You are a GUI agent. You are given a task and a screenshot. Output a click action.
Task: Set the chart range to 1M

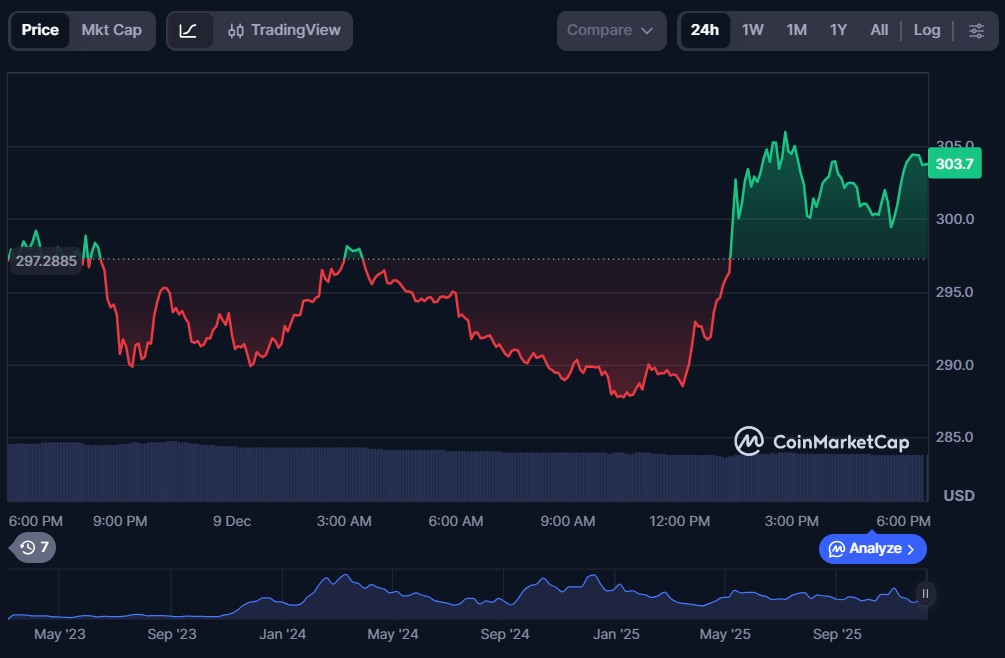[796, 30]
